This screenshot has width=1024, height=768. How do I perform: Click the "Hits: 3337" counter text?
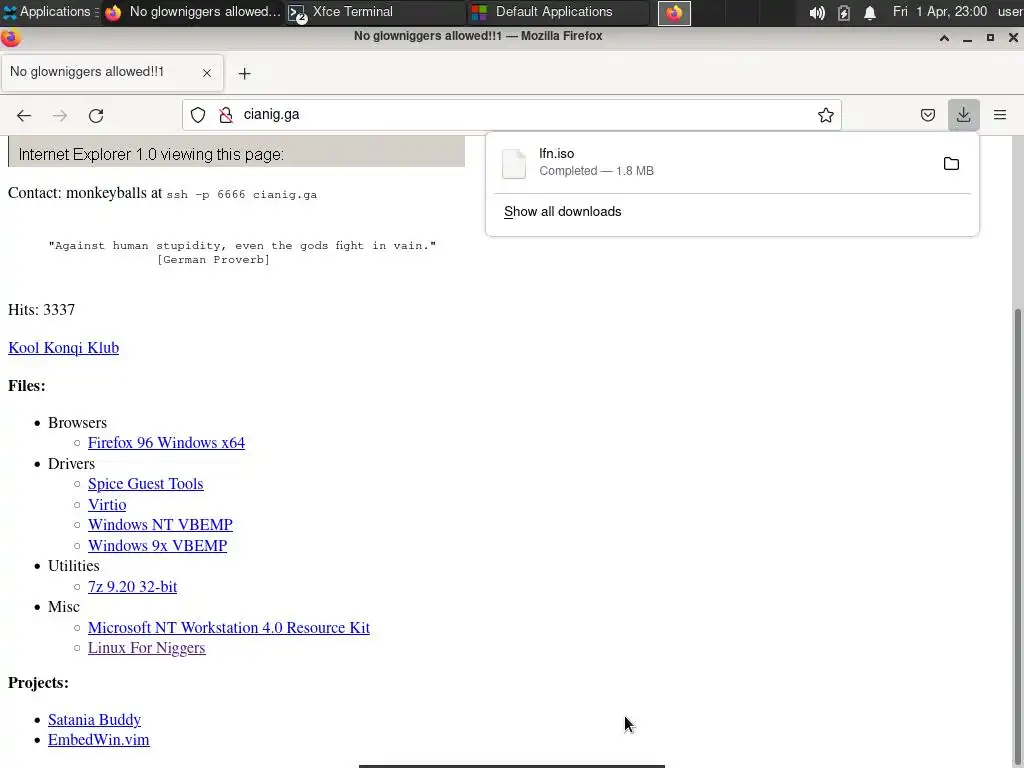click(41, 310)
